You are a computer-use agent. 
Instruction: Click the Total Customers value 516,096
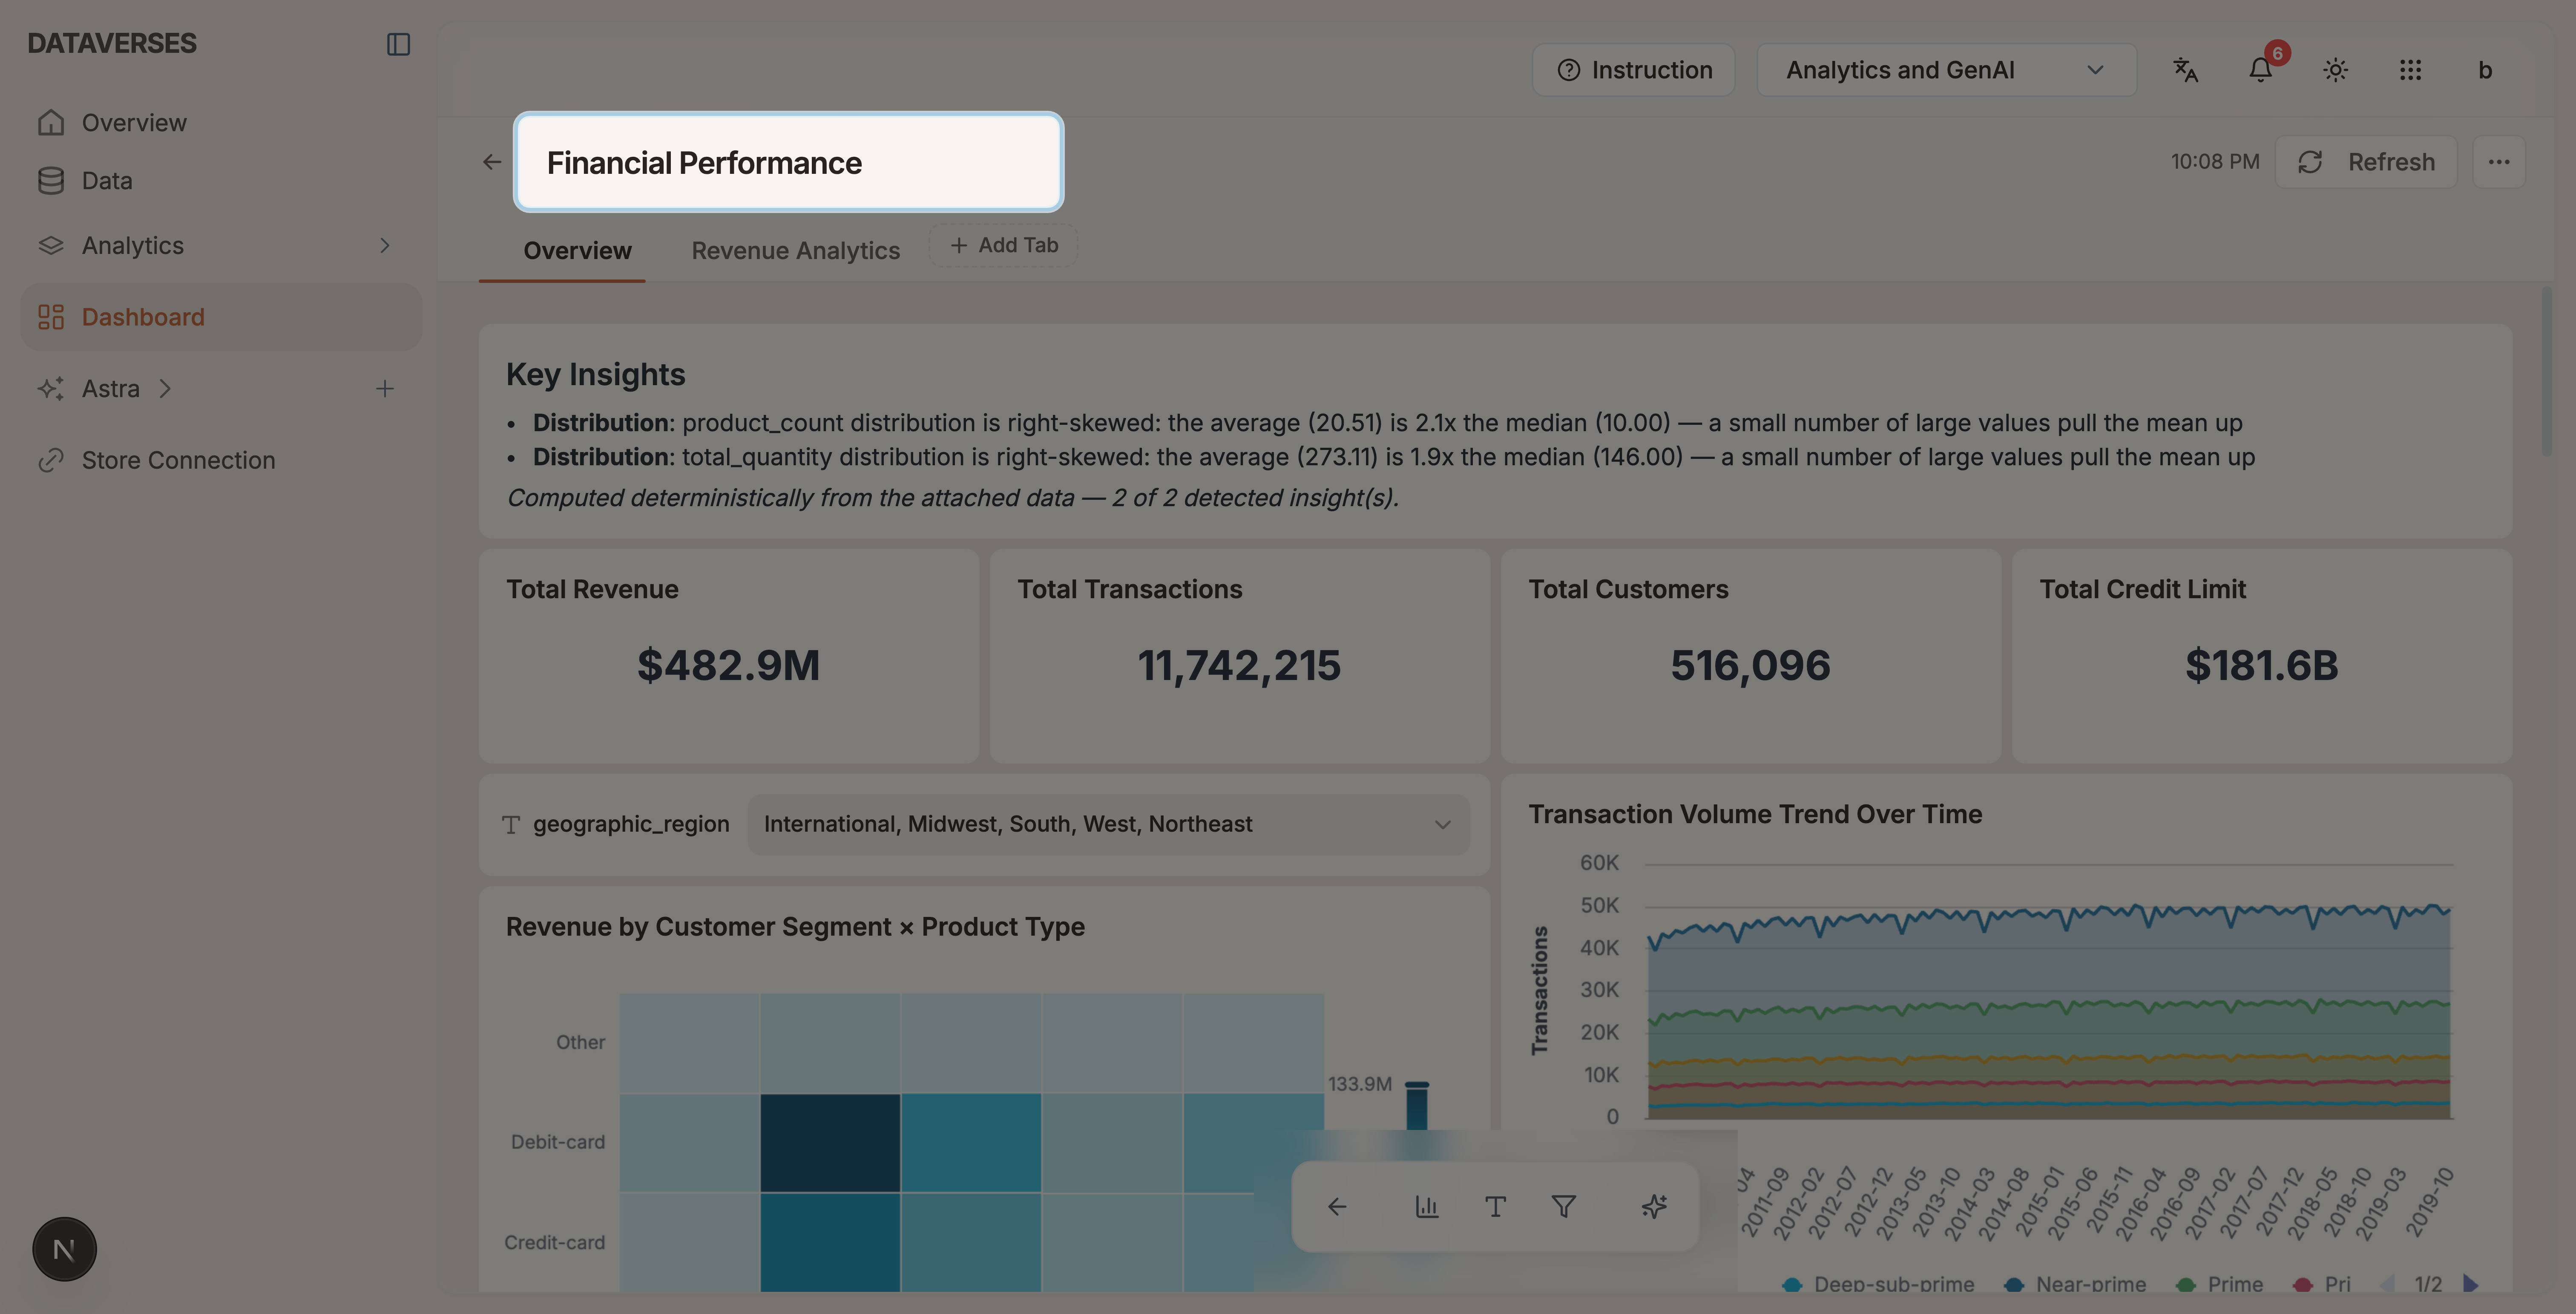coord(1751,666)
